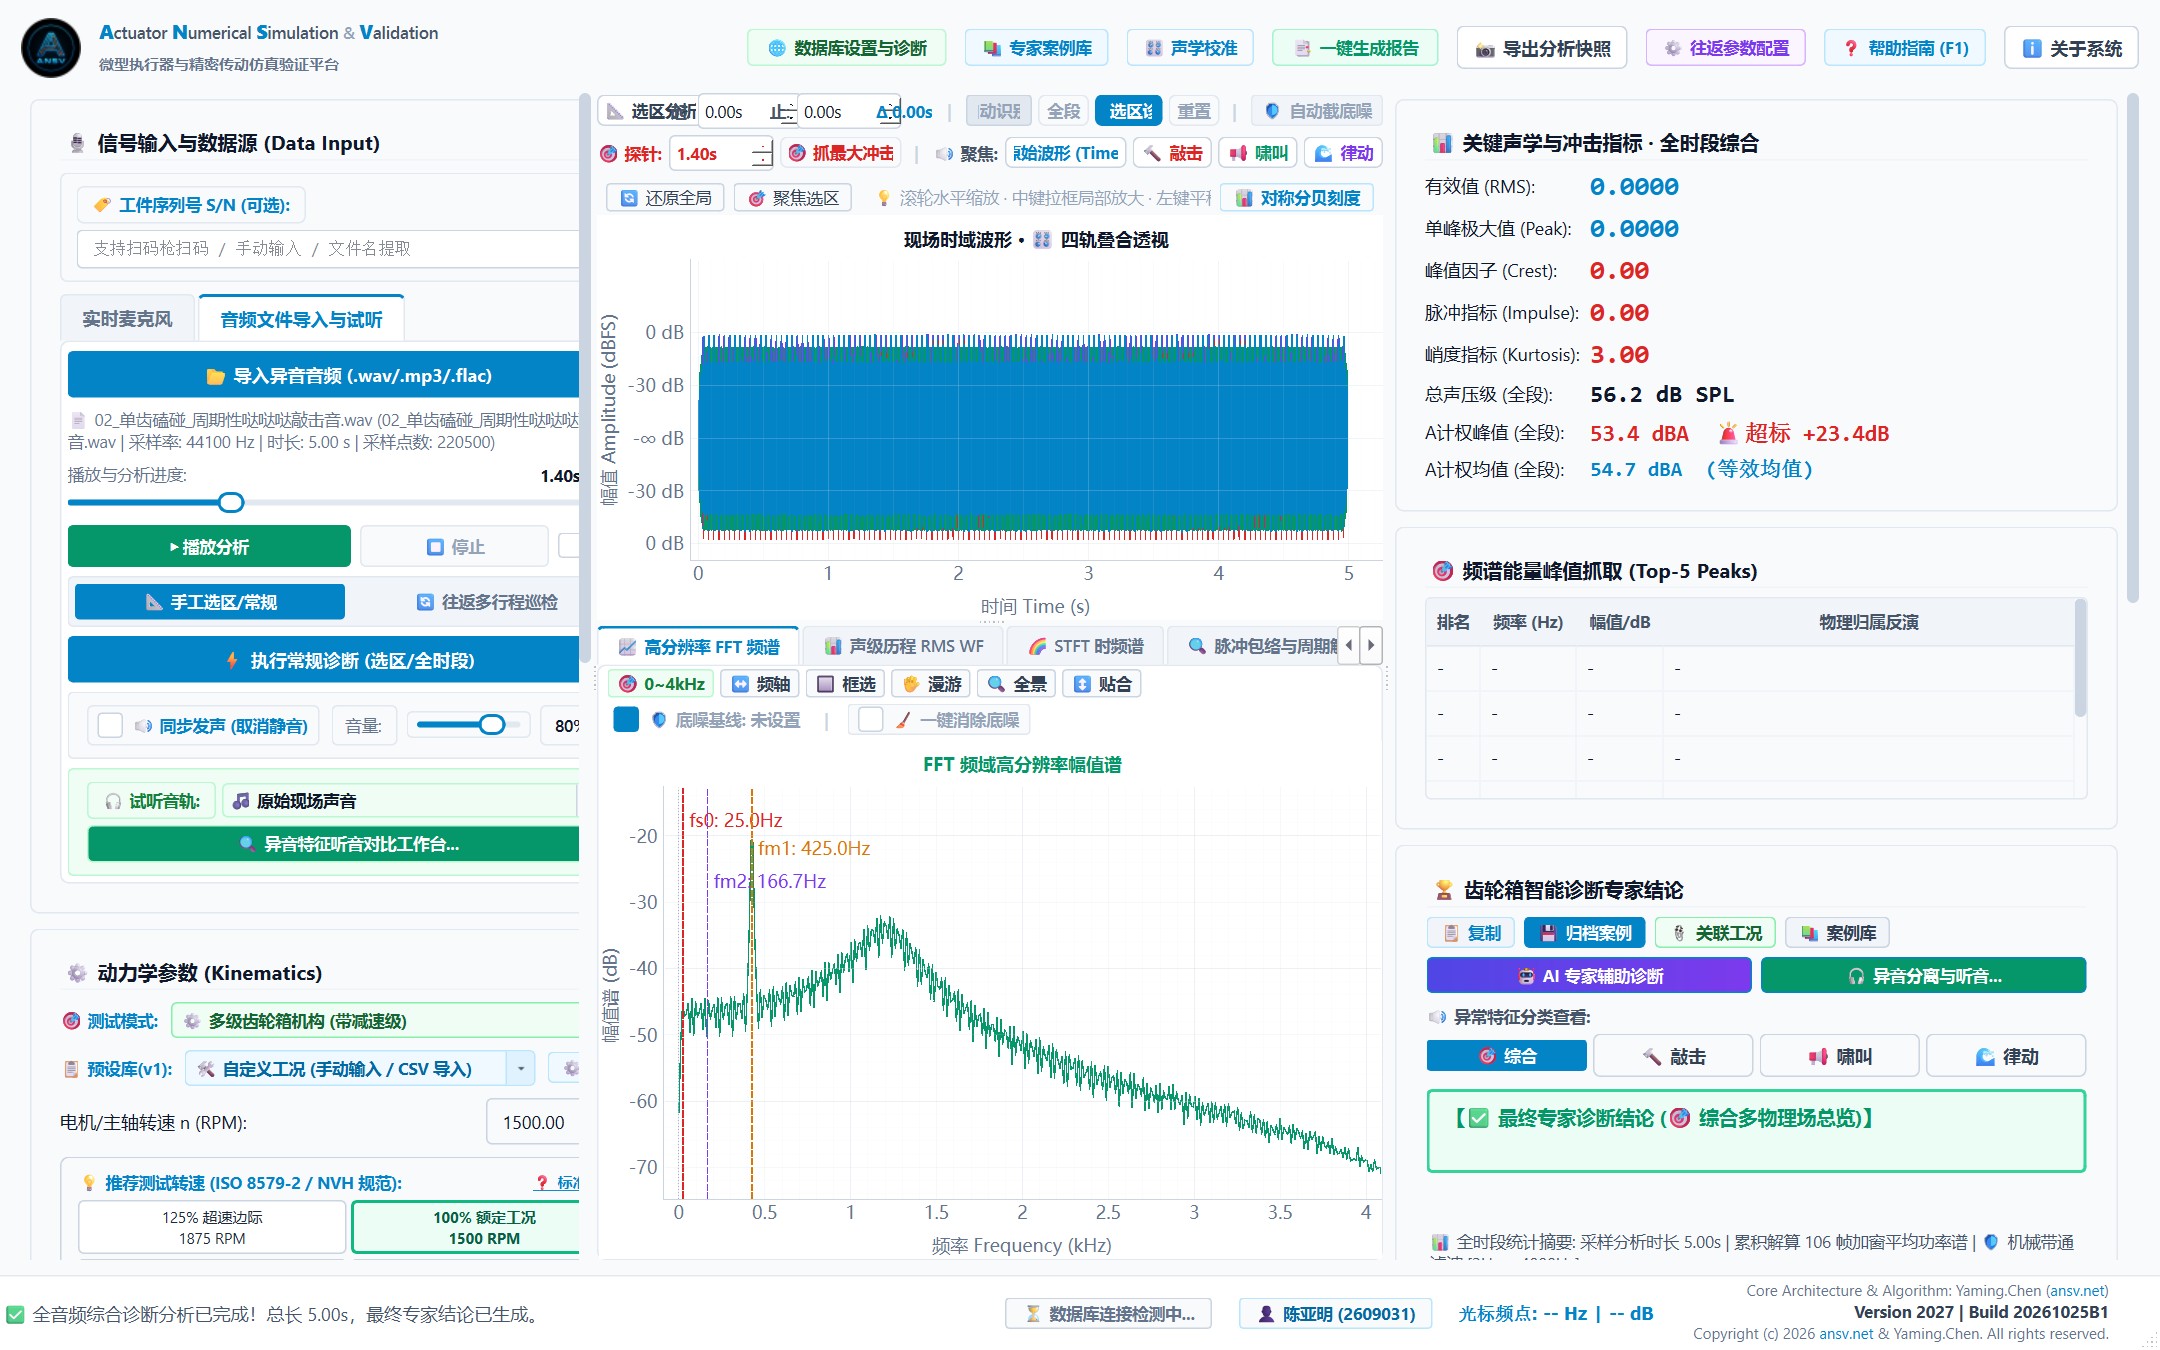Viewport: 2160px width, 1350px height.
Task: Click the 漫游 pan hand tool
Action: 931,684
